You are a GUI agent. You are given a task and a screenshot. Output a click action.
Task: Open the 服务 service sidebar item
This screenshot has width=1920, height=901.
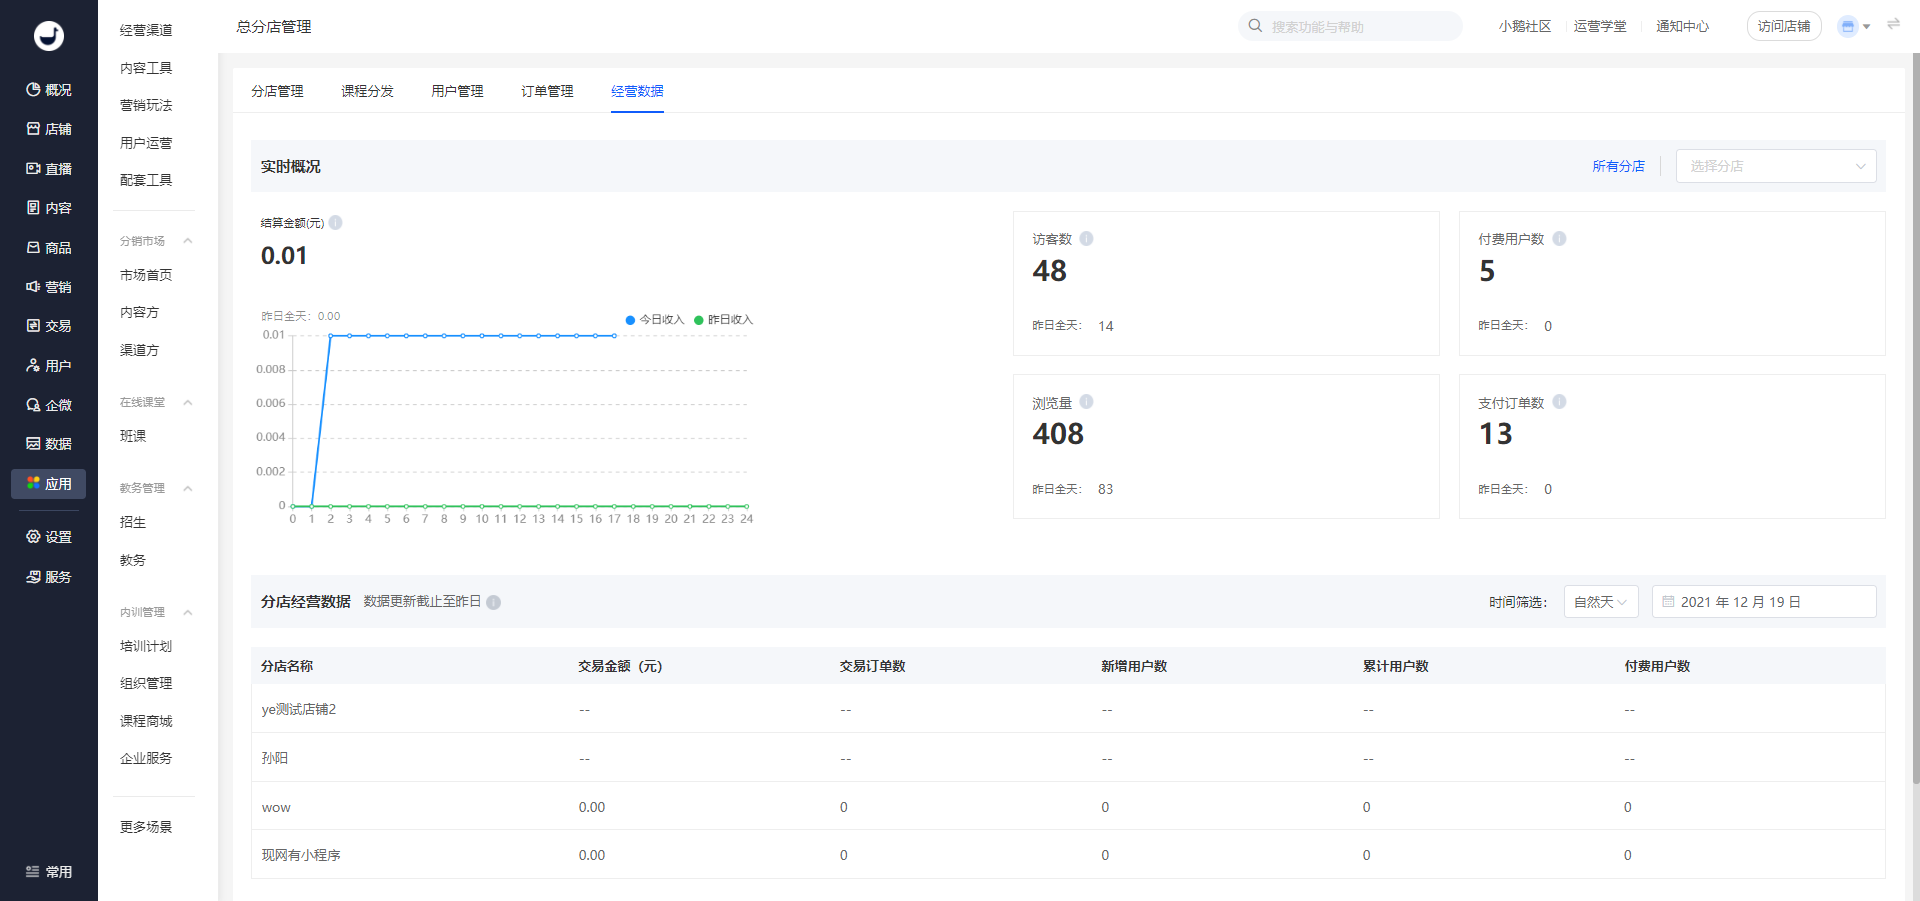click(48, 577)
